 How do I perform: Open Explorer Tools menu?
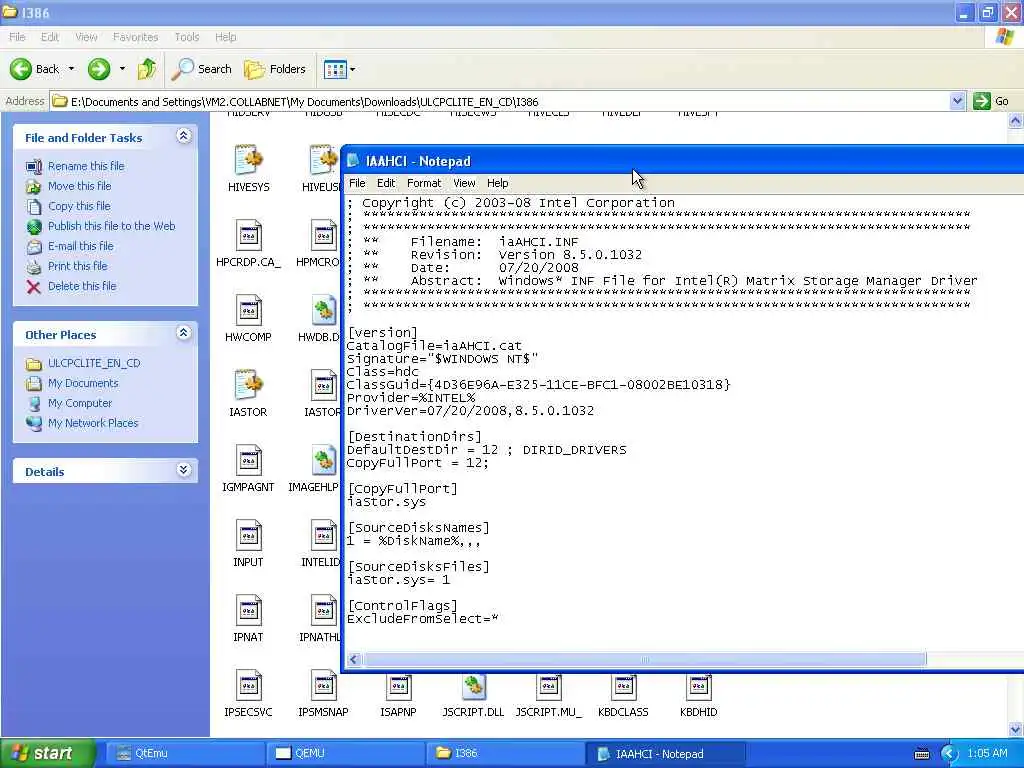187,37
